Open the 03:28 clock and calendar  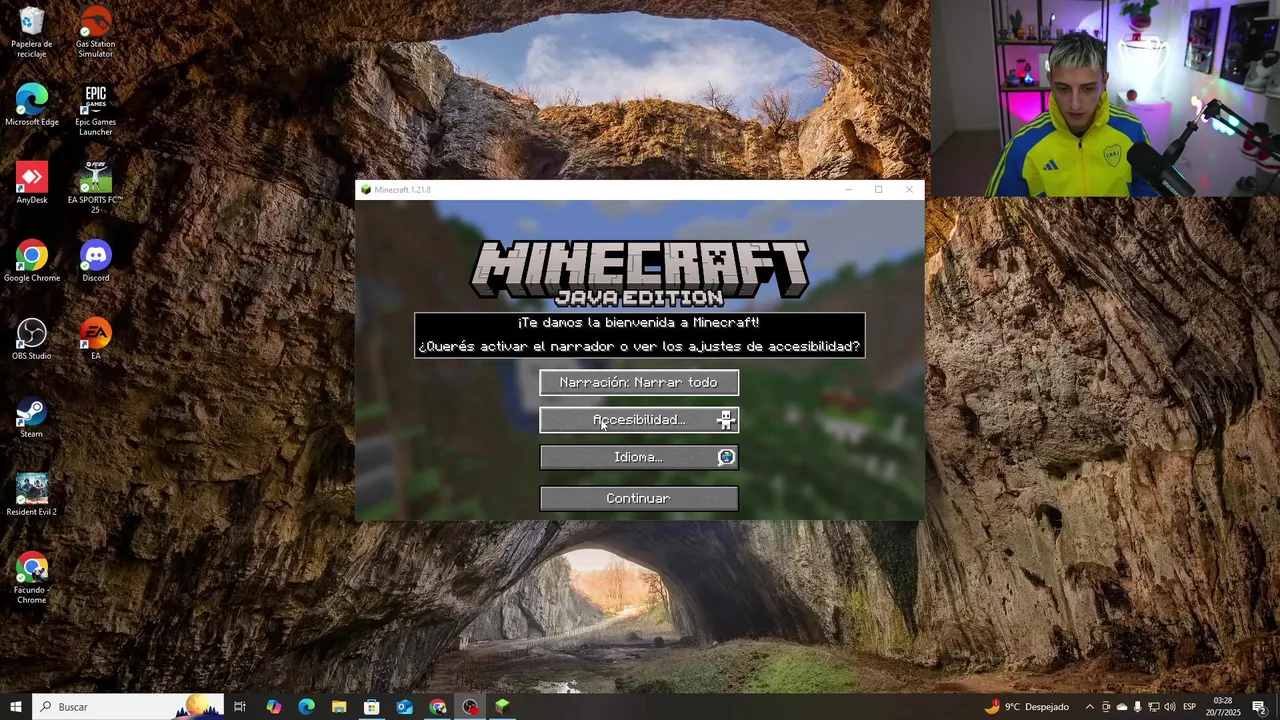pyautogui.click(x=1222, y=707)
